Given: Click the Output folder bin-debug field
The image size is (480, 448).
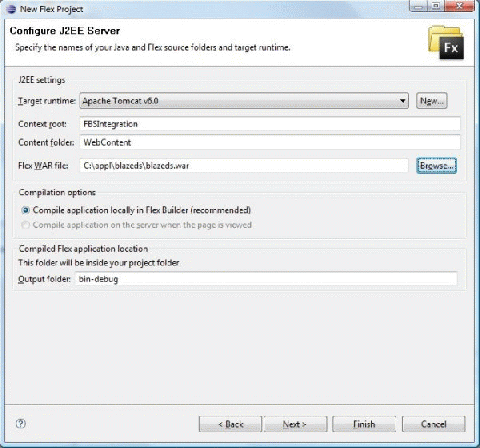Looking at the screenshot, I should 266,279.
